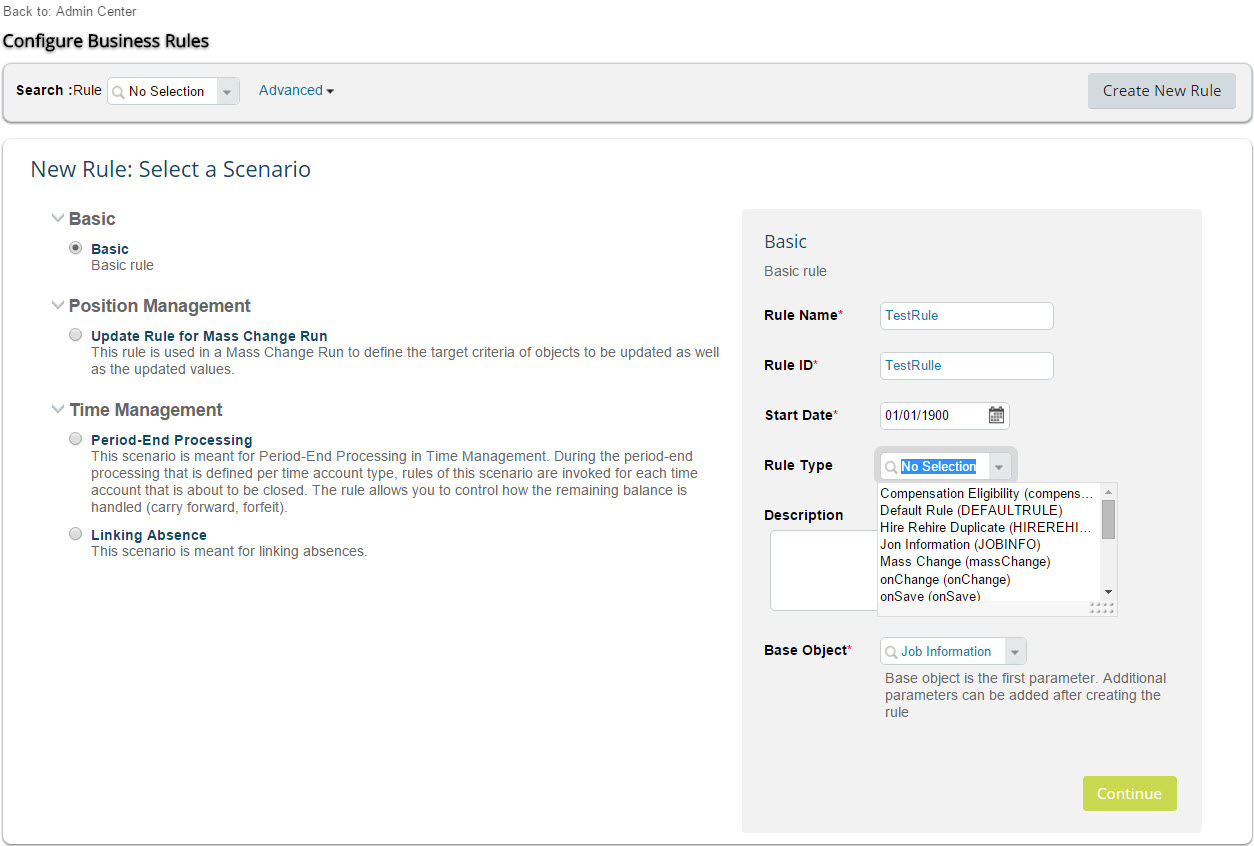Click the Create New Rule button
1254x846 pixels.
1162,91
